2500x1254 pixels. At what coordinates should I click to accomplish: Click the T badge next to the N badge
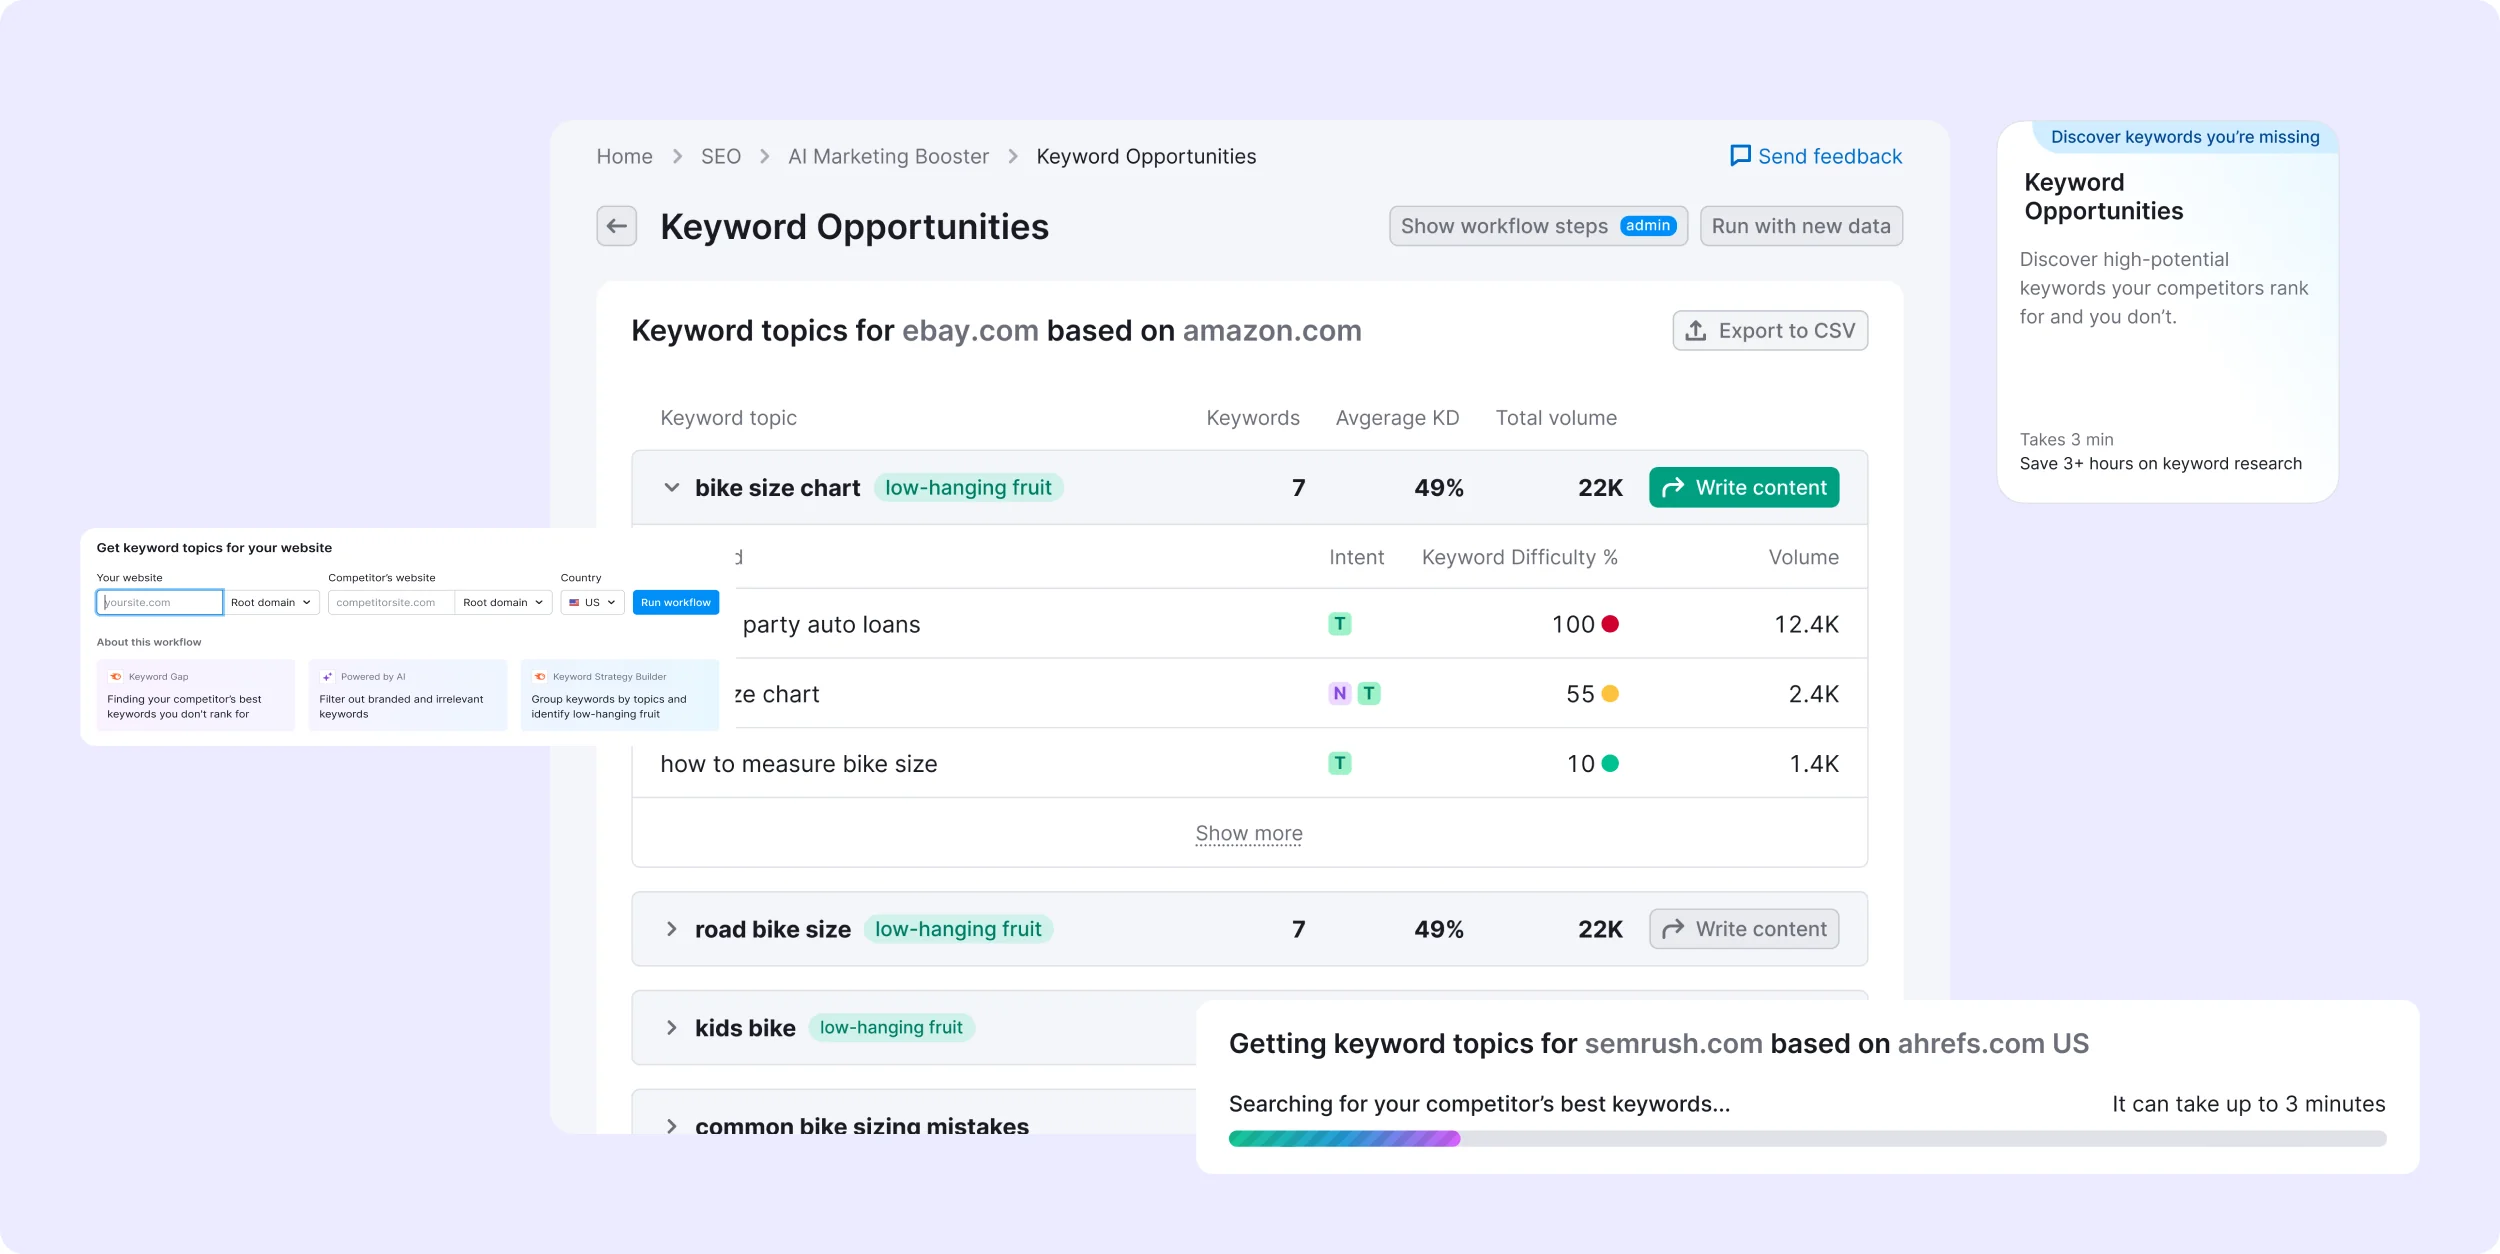1369,693
